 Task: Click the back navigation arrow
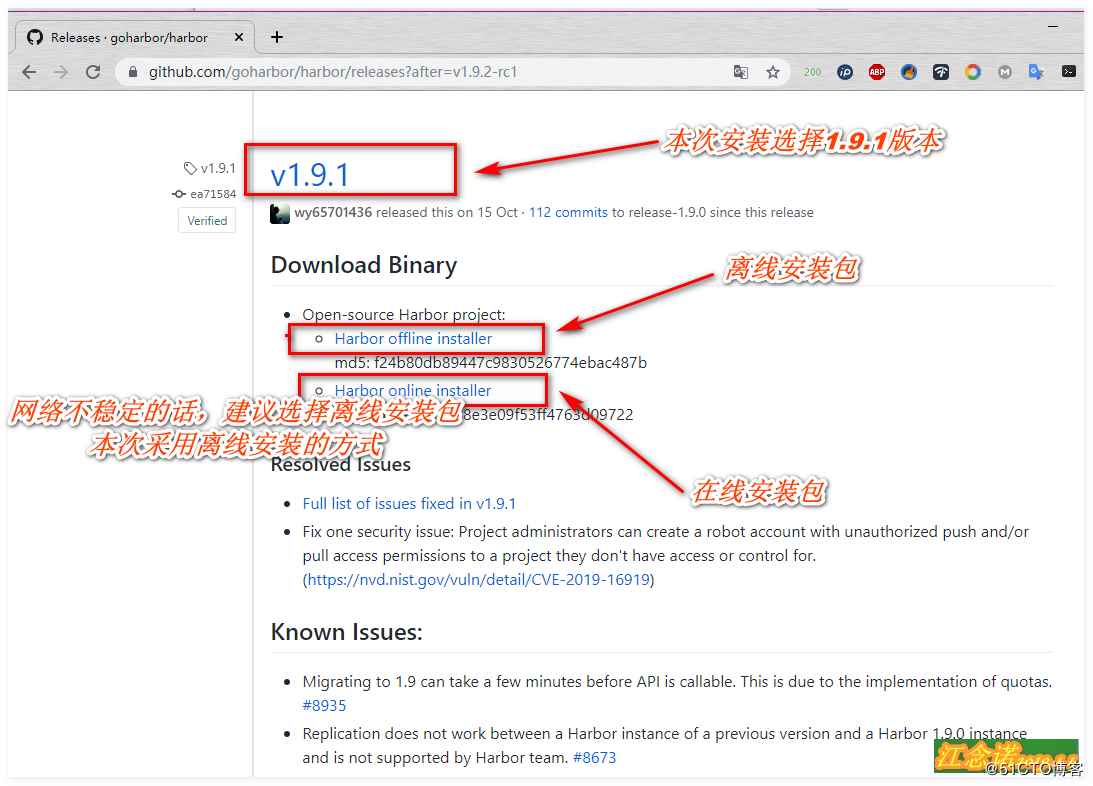point(29,71)
